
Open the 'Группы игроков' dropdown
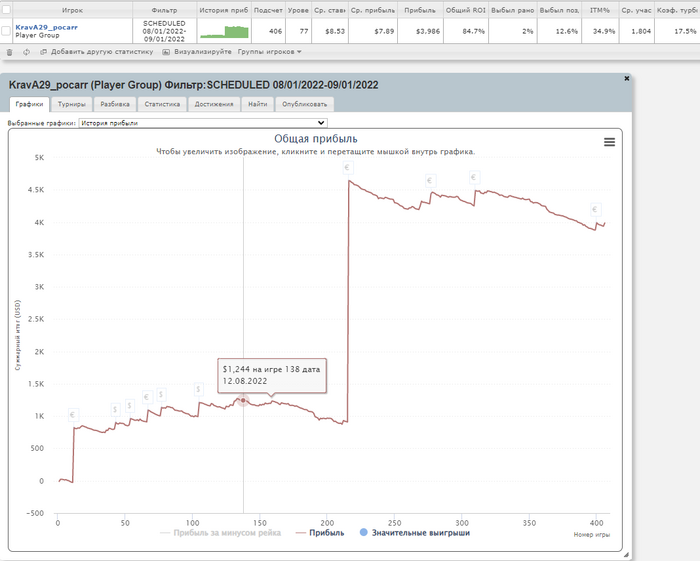(x=270, y=52)
